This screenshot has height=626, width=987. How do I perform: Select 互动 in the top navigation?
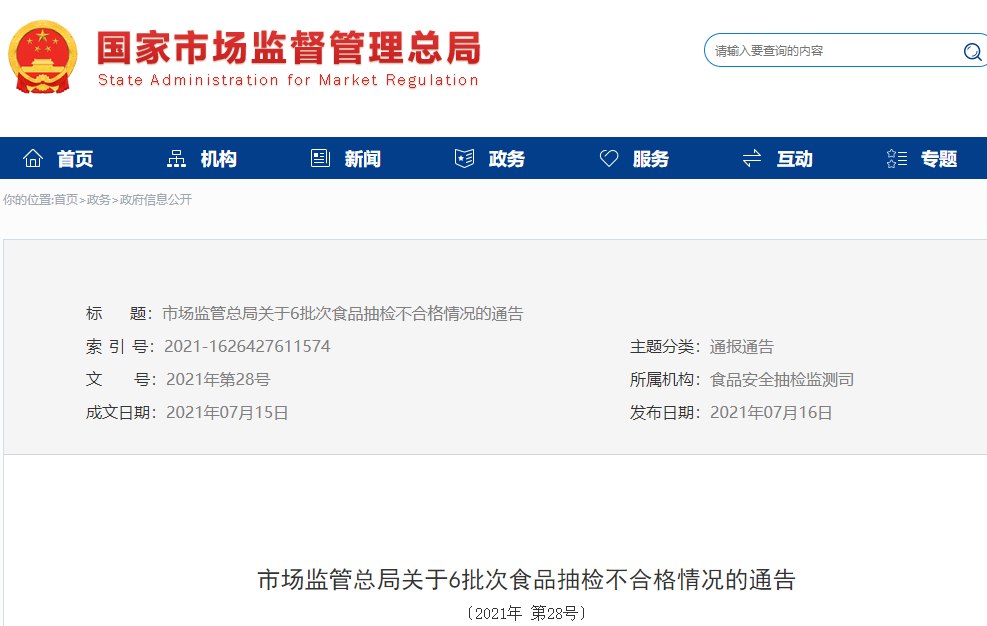point(793,157)
